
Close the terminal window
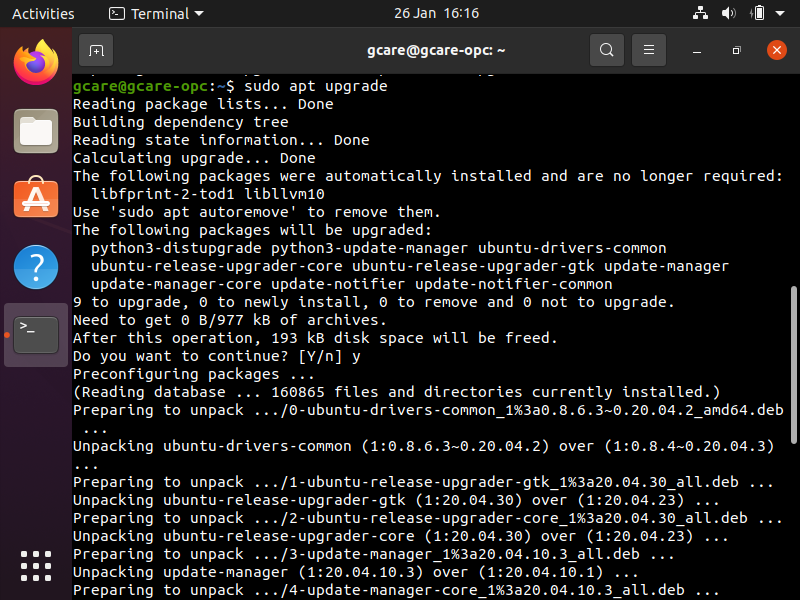tap(777, 50)
